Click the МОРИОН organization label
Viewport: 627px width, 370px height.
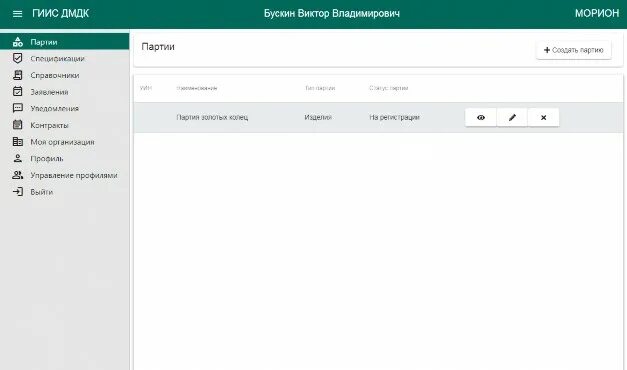click(x=597, y=13)
